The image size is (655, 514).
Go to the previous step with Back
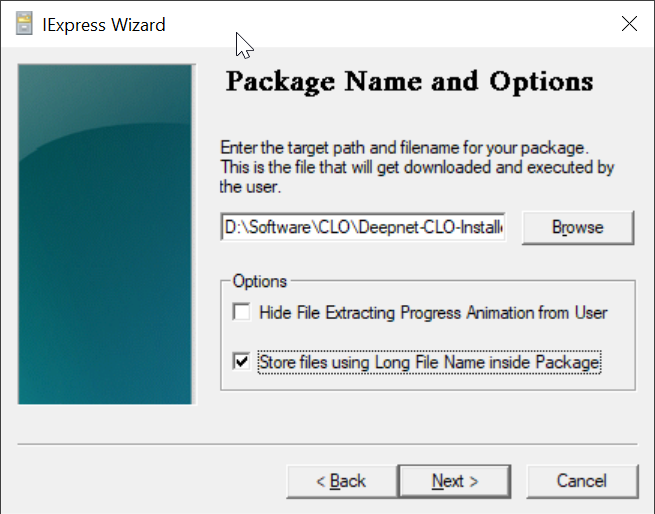[x=341, y=481]
